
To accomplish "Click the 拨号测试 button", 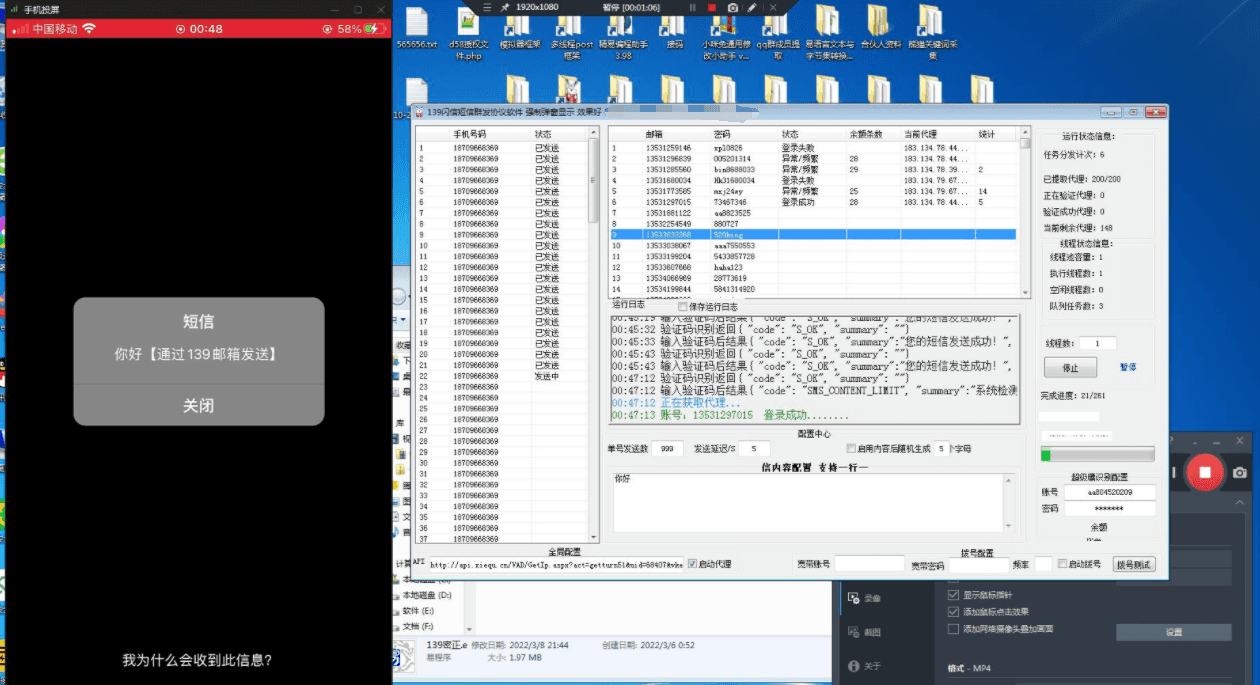I will pyautogui.click(x=1133, y=564).
